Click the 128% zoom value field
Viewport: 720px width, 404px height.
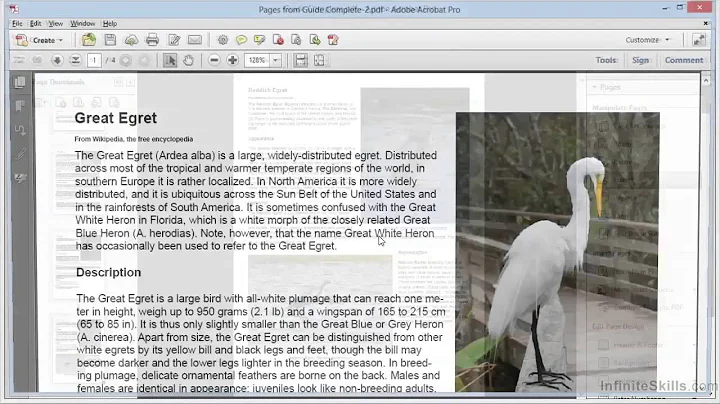[x=257, y=60]
